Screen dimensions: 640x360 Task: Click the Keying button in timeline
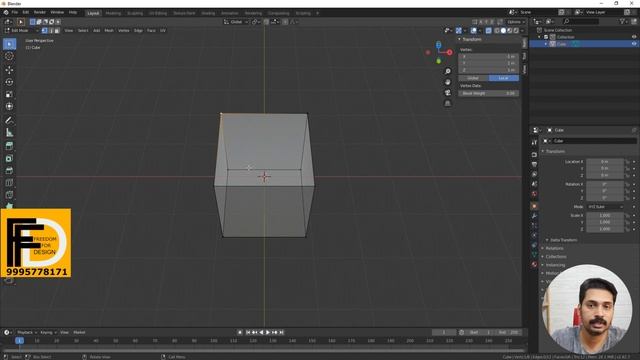pyautogui.click(x=48, y=333)
